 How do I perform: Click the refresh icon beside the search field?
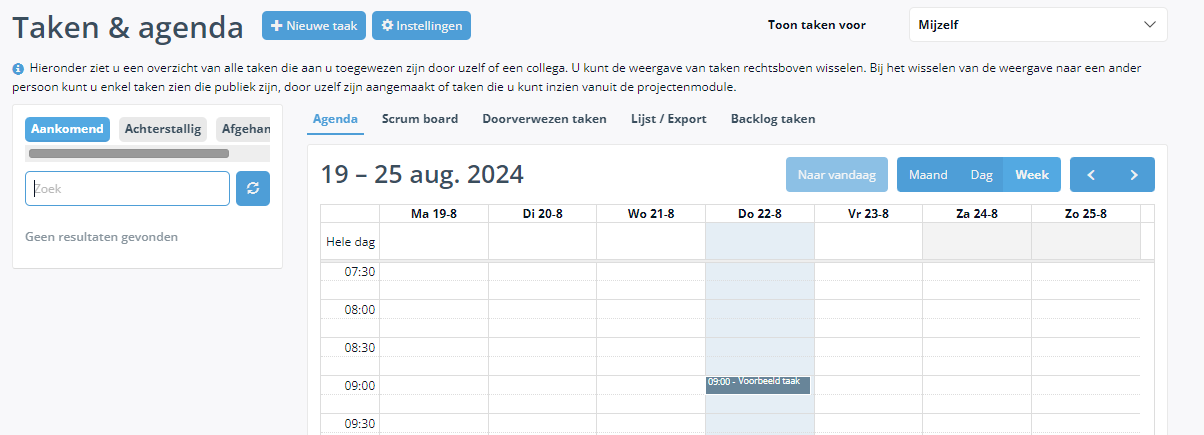[x=253, y=189]
